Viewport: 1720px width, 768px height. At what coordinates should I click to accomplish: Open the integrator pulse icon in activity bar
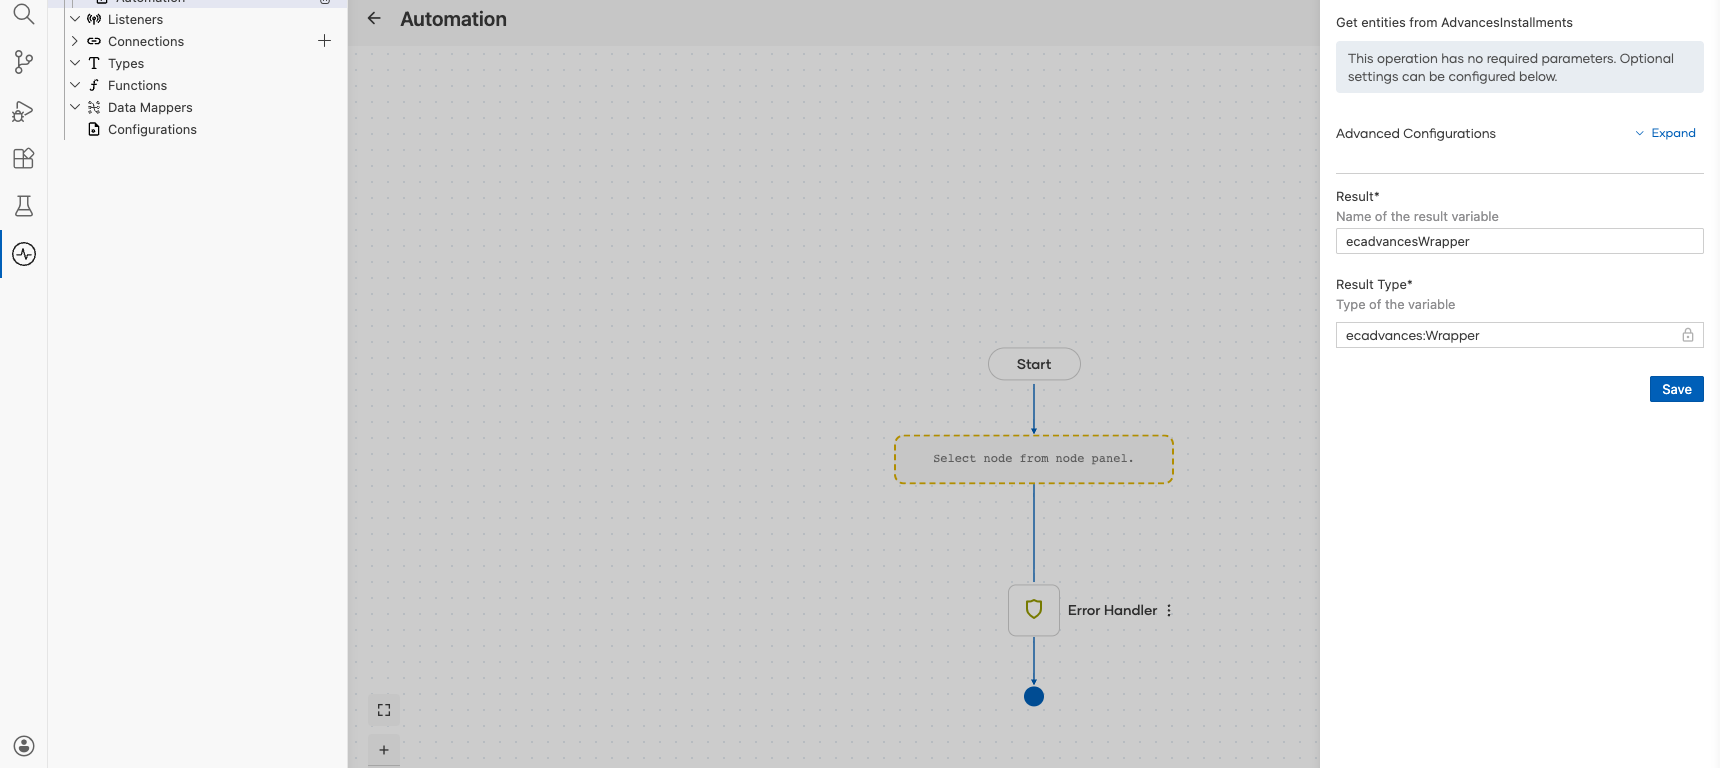click(24, 254)
